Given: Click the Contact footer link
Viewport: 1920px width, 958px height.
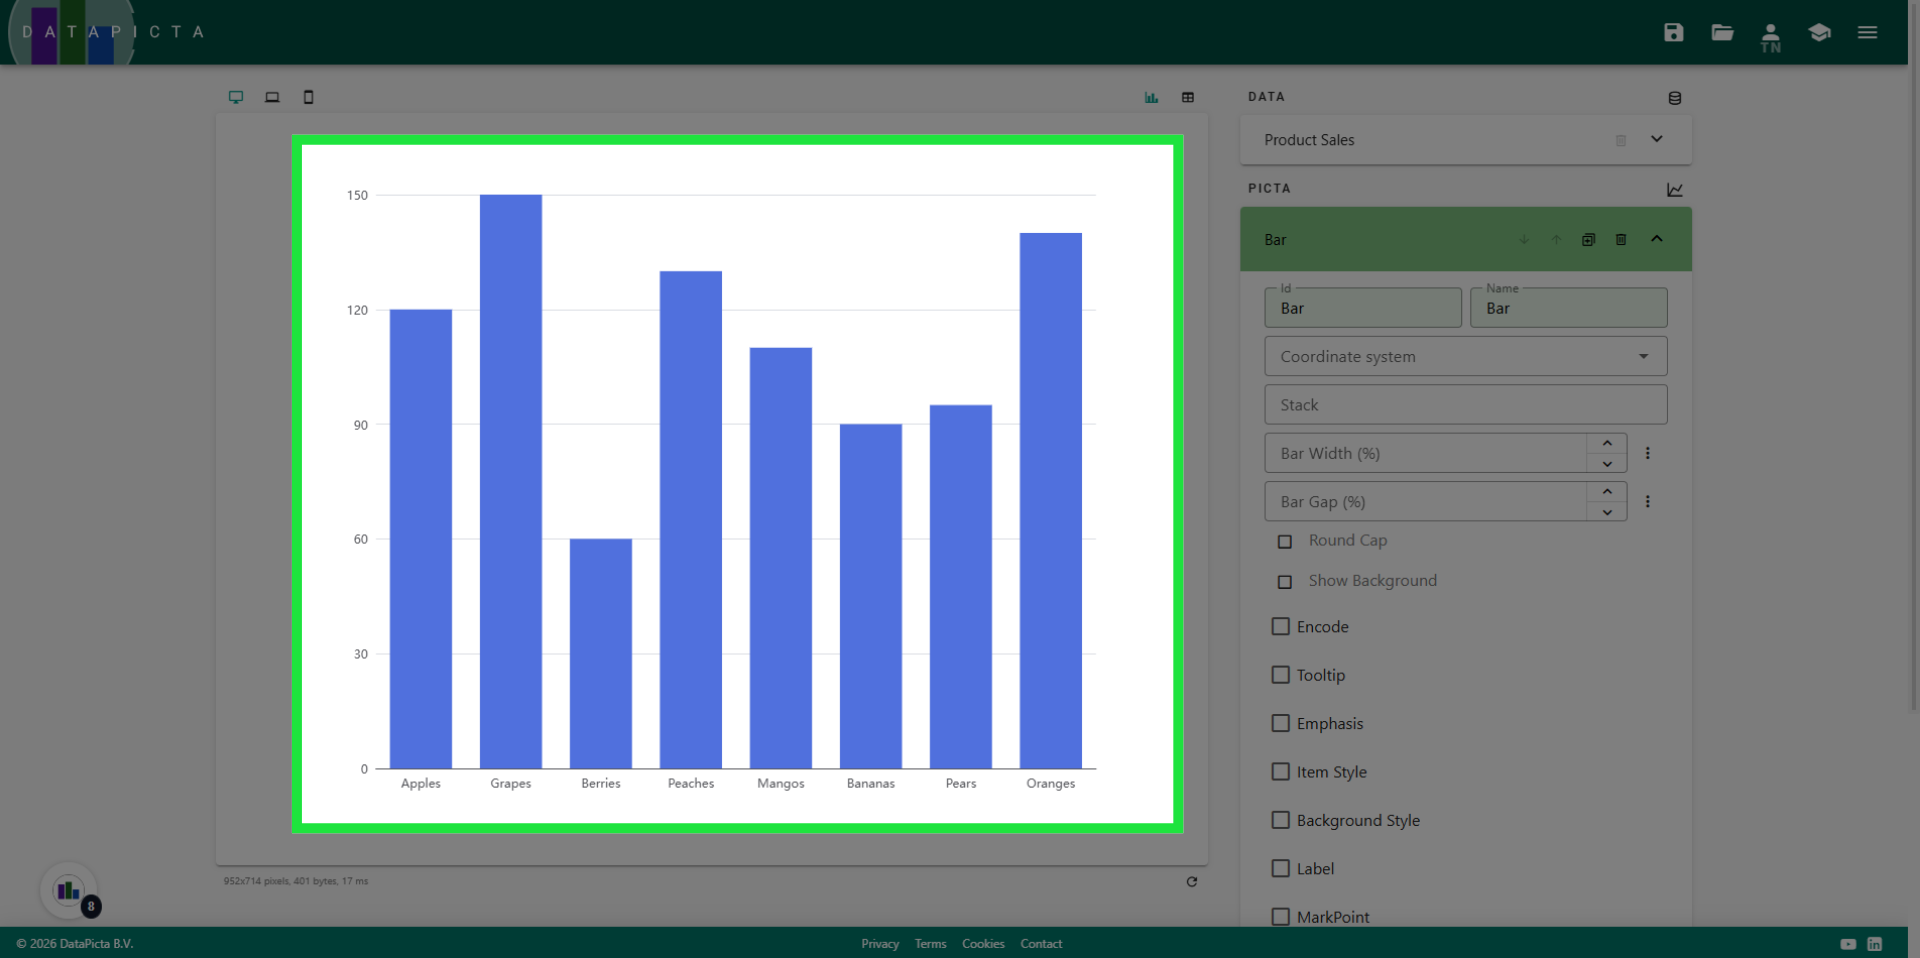Looking at the screenshot, I should pyautogui.click(x=1040, y=944).
